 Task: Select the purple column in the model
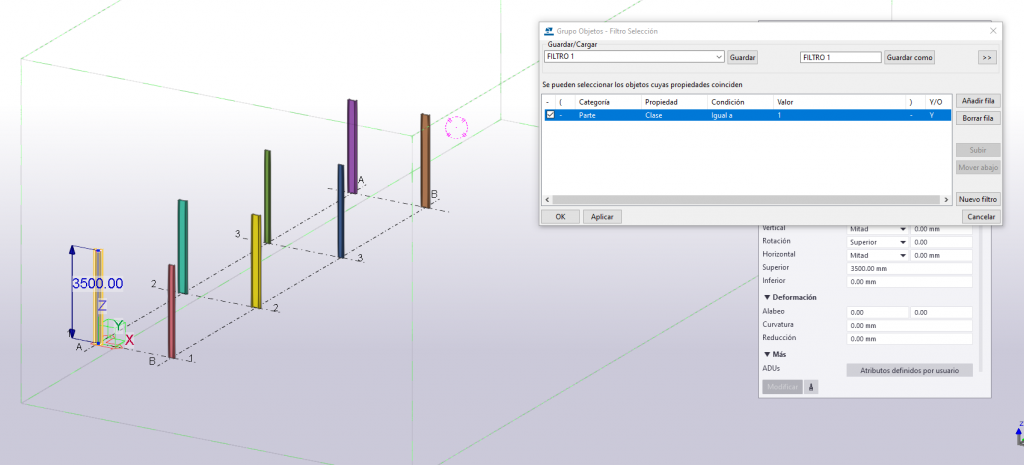click(352, 146)
